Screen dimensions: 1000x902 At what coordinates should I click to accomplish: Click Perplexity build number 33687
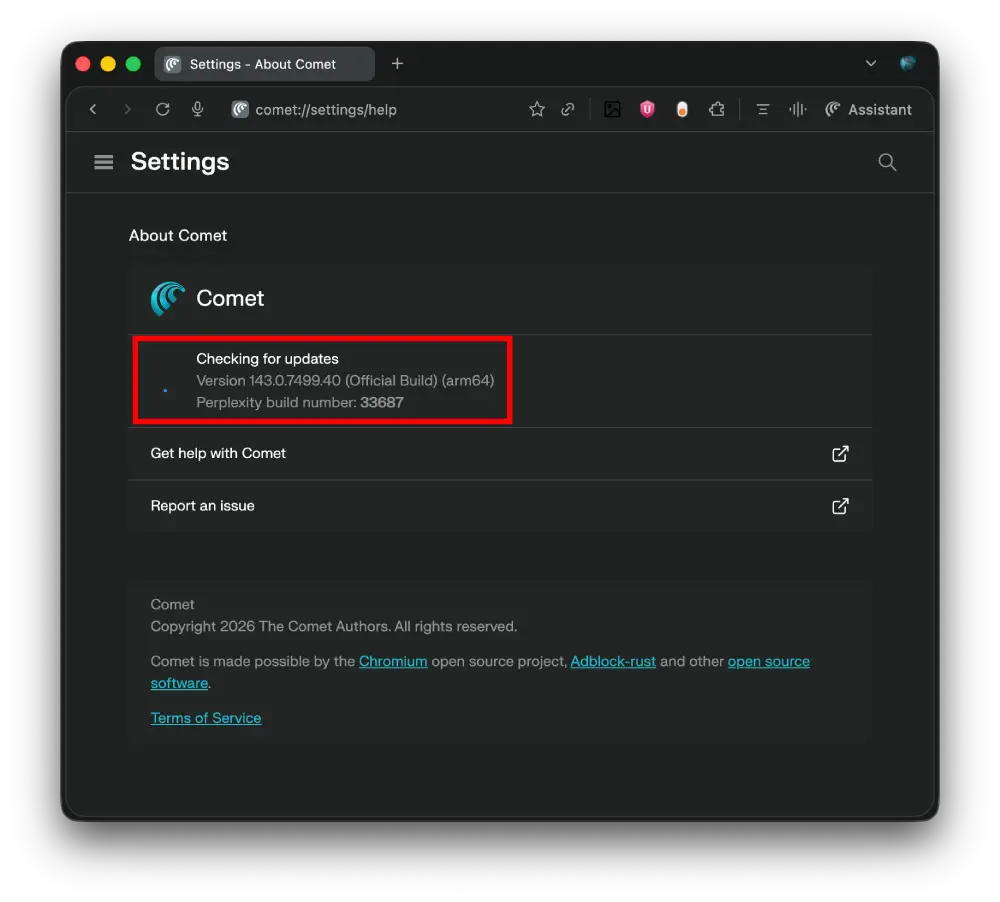coord(300,403)
